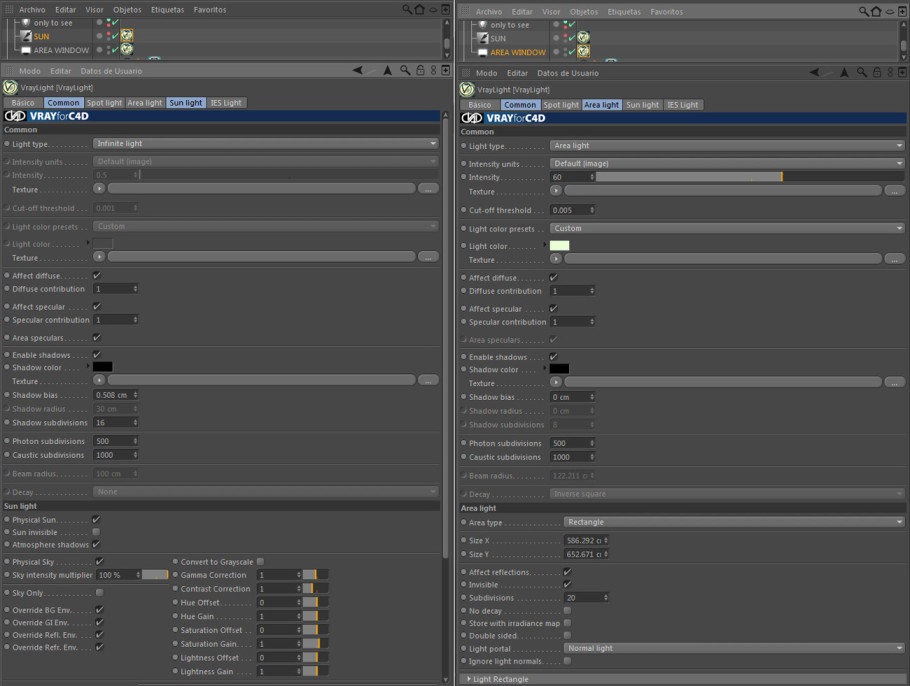Screen dimensions: 910x686
Task: Expand the Light color arrow in the right panel
Action: (x=545, y=245)
